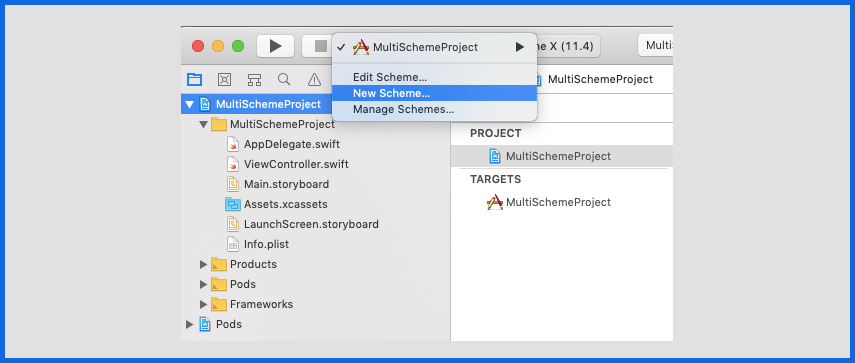Viewport: 855px width, 363px height.
Task: Expand the Pods folder group
Action: coord(203,284)
